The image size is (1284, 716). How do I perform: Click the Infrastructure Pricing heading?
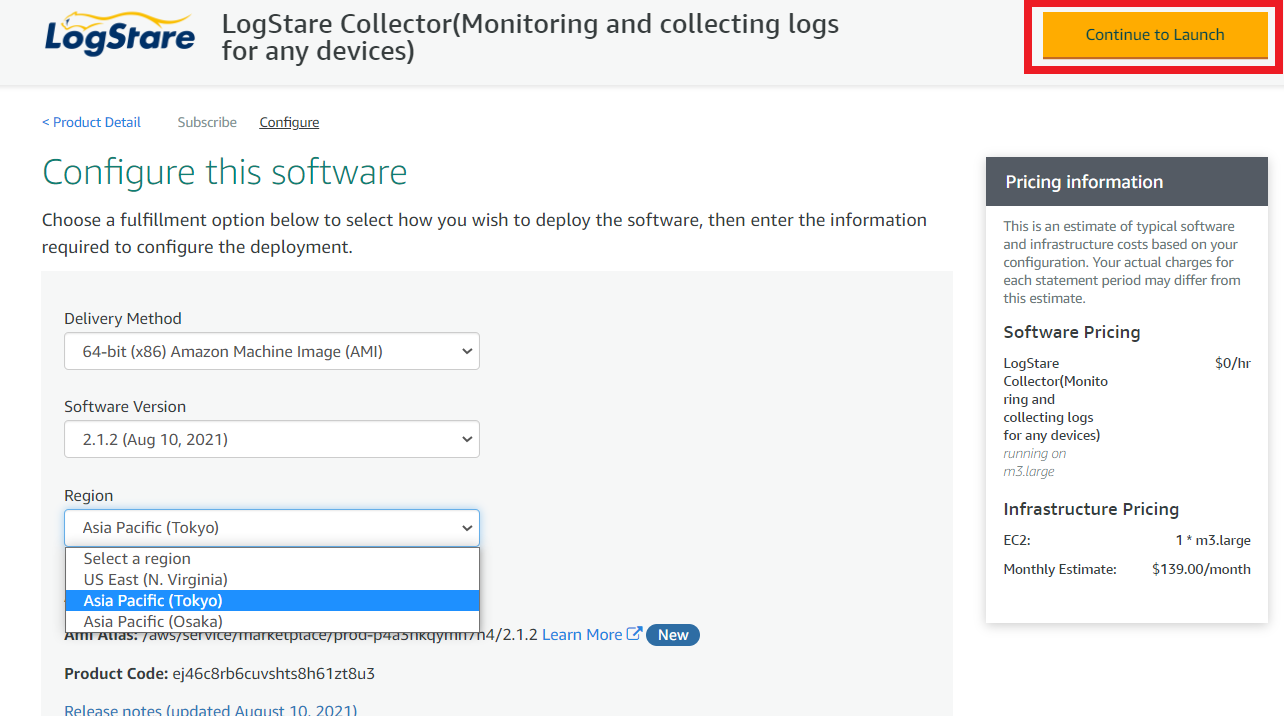1091,509
